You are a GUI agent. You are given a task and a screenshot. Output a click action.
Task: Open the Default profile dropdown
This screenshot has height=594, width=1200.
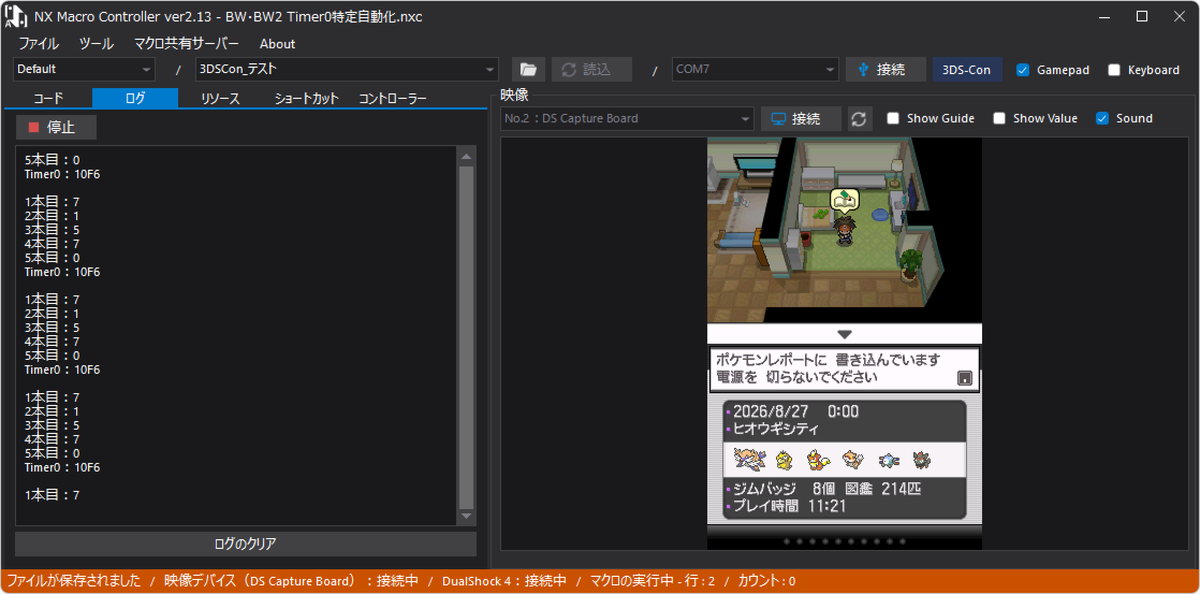pyautogui.click(x=84, y=69)
